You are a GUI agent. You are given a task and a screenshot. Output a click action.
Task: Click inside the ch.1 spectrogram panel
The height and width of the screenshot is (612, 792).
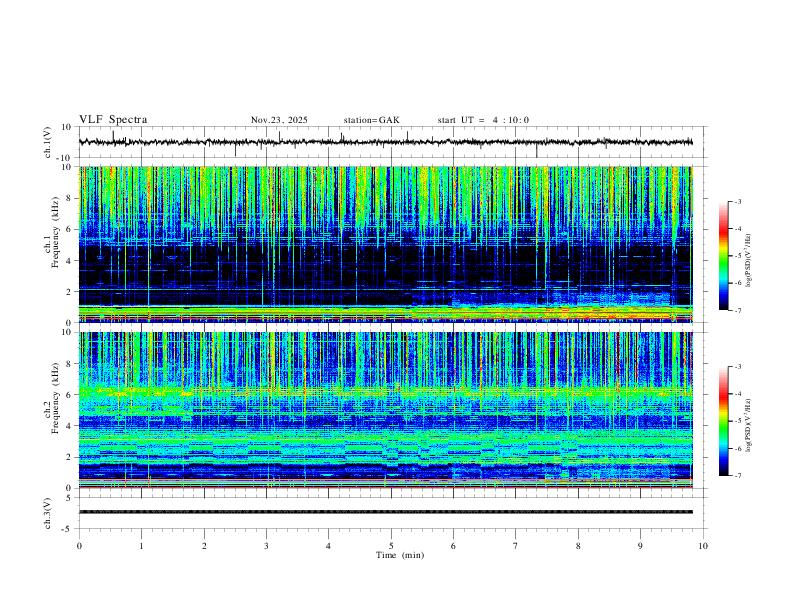point(386,244)
